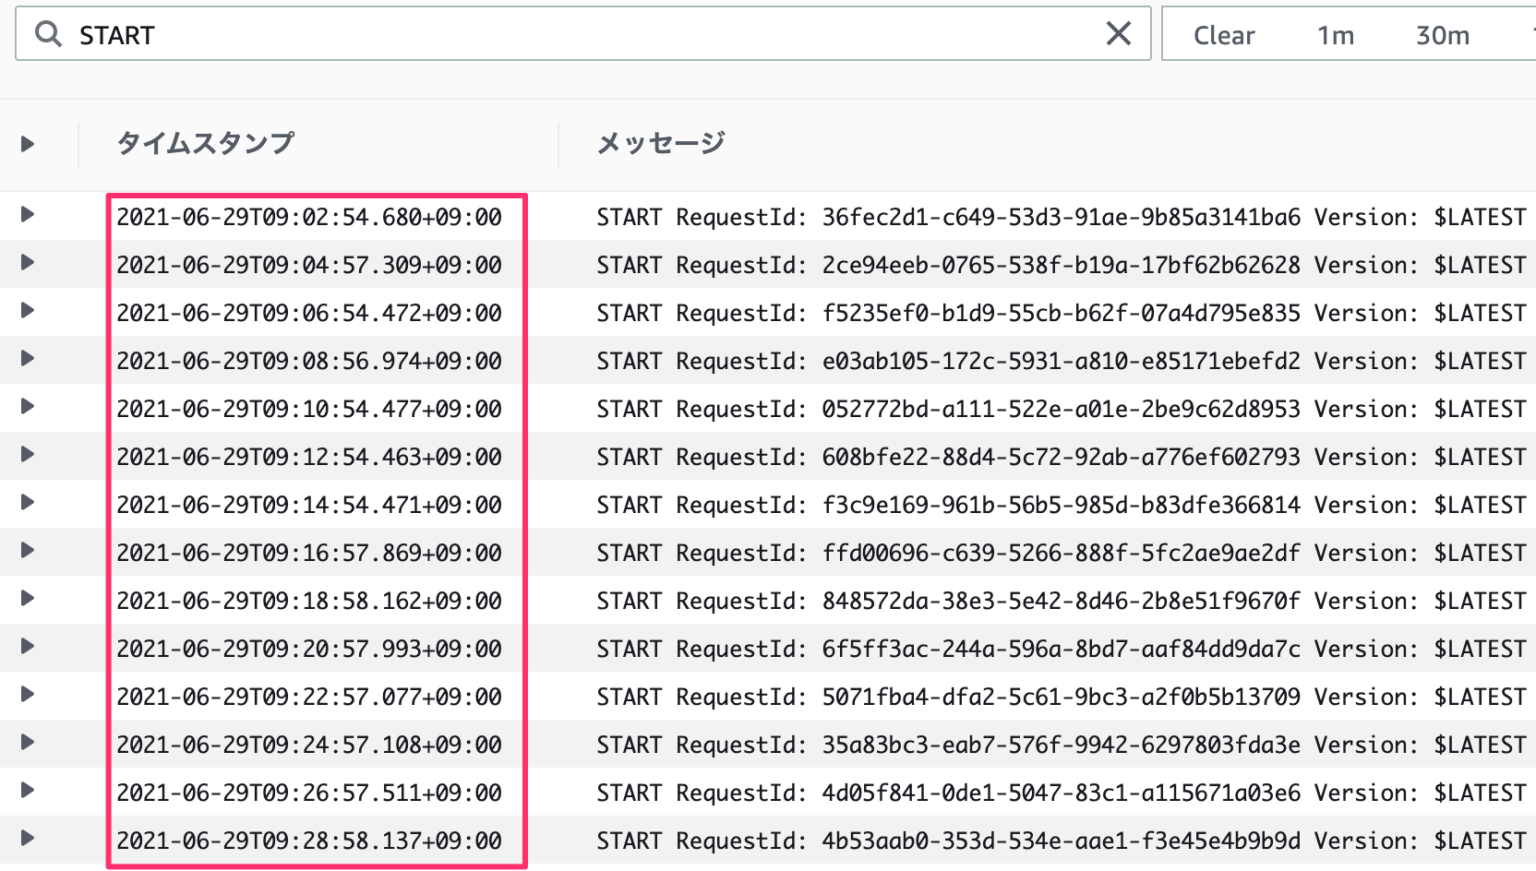1536x871 pixels.
Task: Expand the log event at 09:10:54
Action: (x=27, y=409)
